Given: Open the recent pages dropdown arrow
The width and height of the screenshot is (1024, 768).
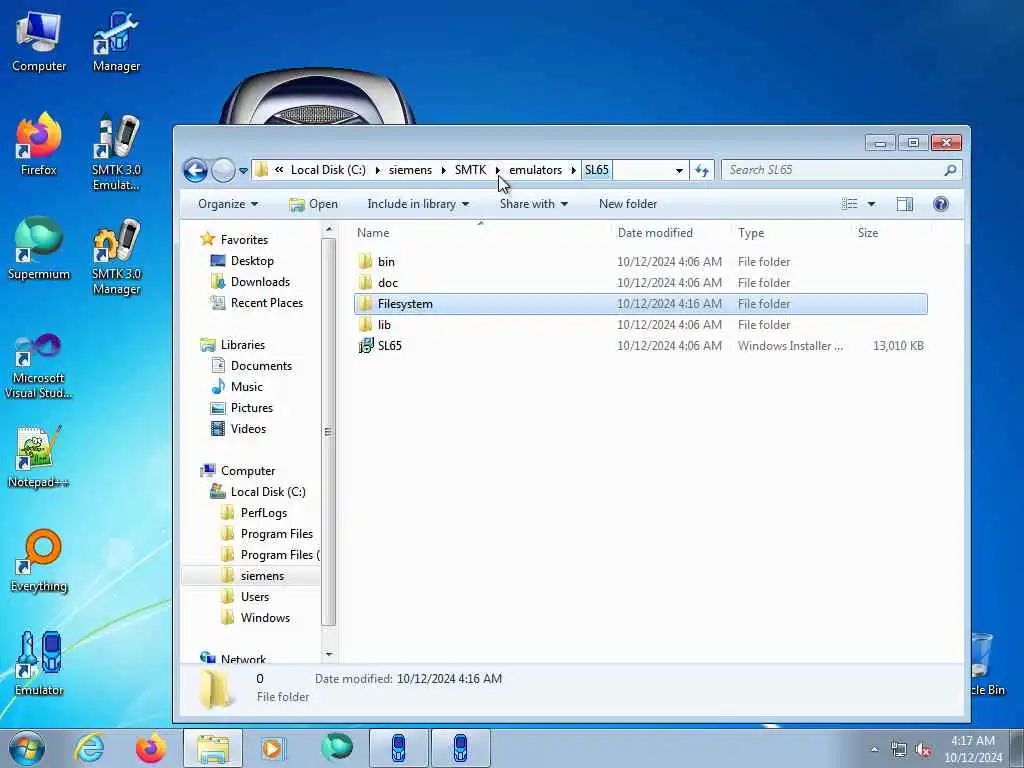Looking at the screenshot, I should [x=244, y=170].
